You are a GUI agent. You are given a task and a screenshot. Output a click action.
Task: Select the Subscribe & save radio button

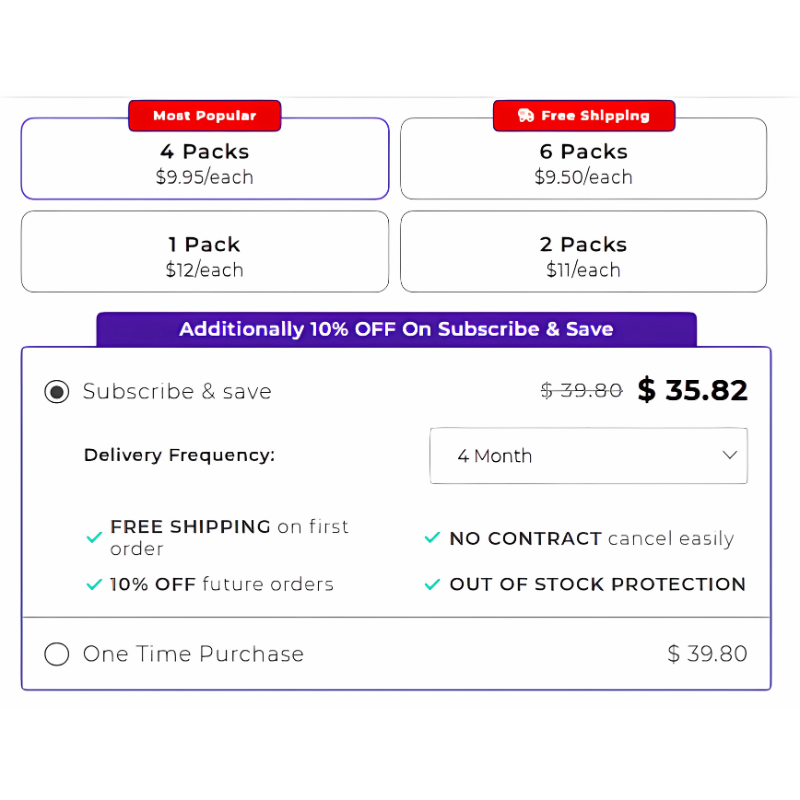click(x=57, y=392)
